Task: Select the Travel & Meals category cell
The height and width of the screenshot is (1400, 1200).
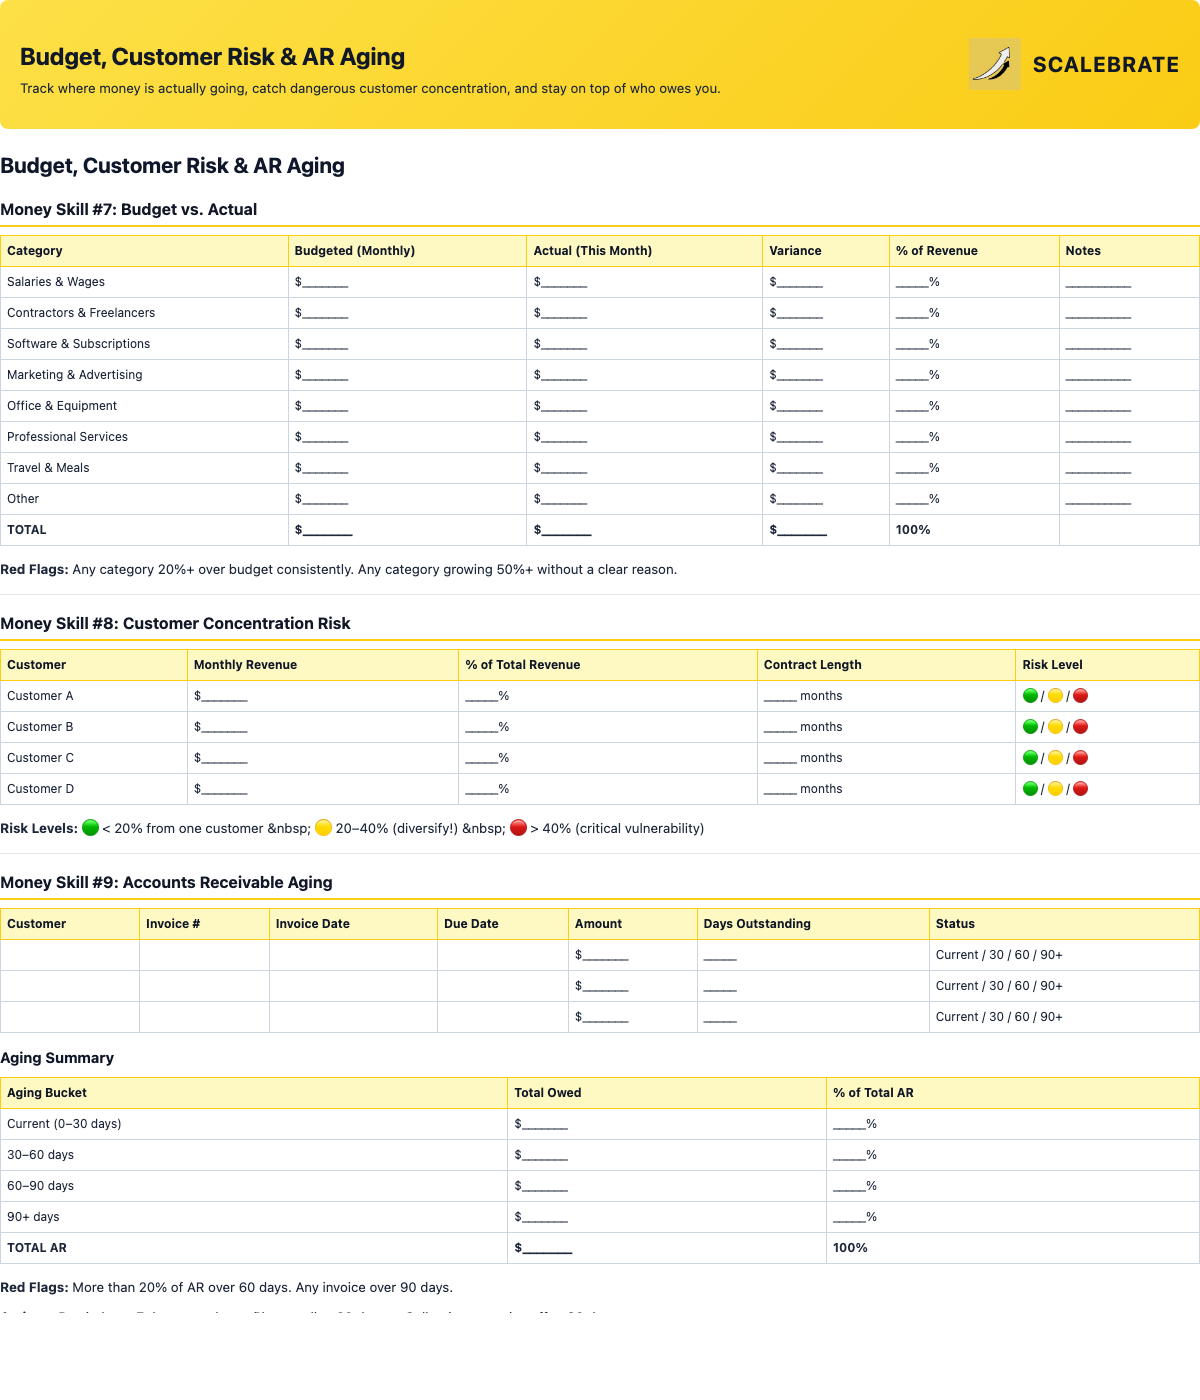Action: pyautogui.click(x=144, y=468)
